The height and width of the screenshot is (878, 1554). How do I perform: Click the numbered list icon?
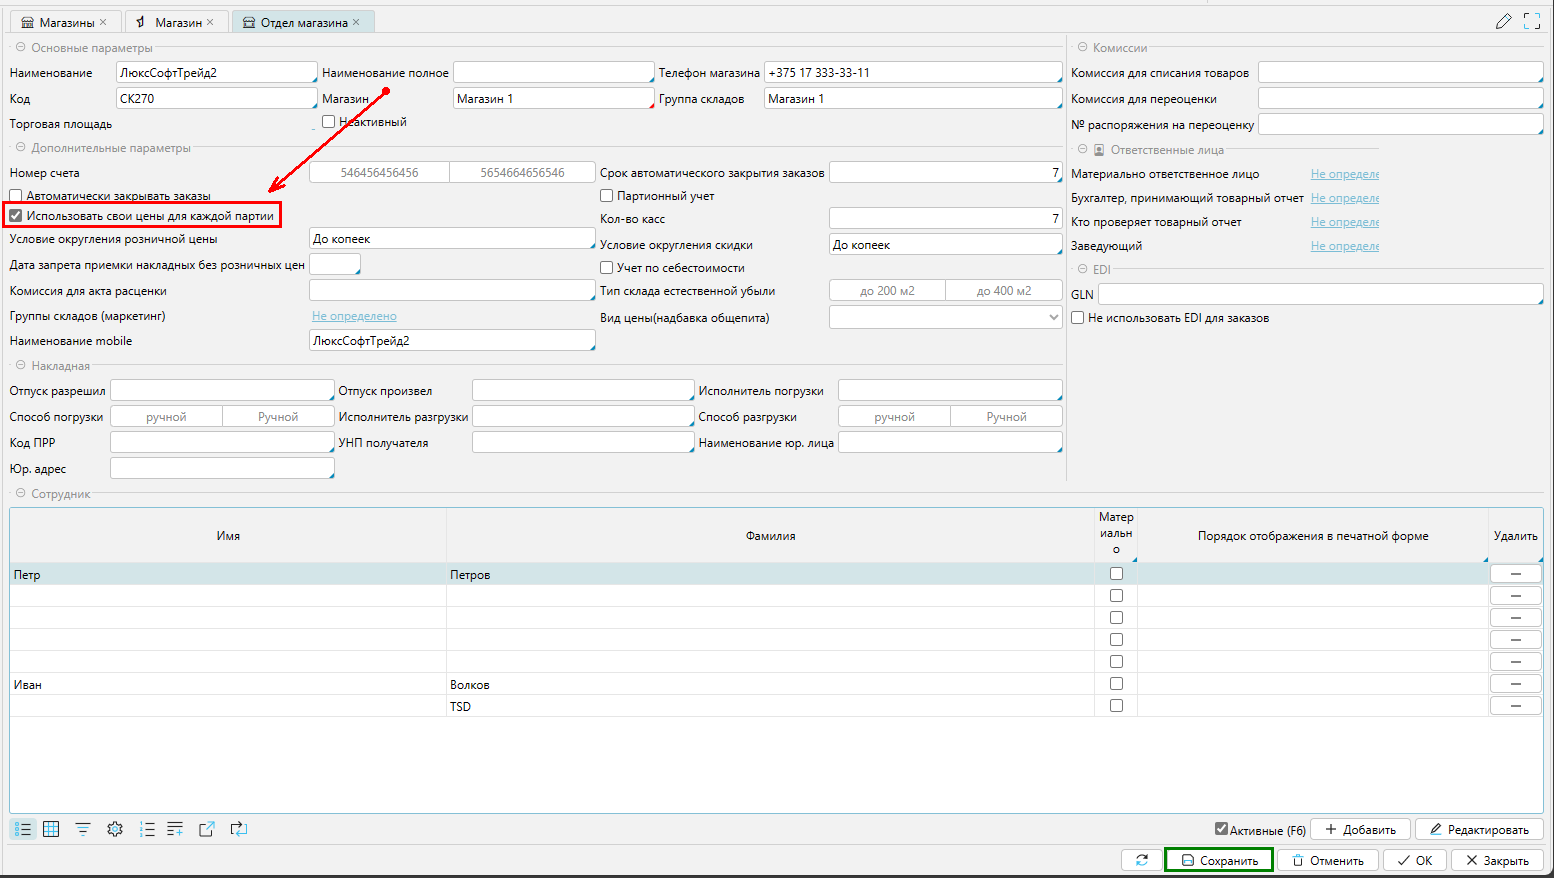tap(147, 829)
